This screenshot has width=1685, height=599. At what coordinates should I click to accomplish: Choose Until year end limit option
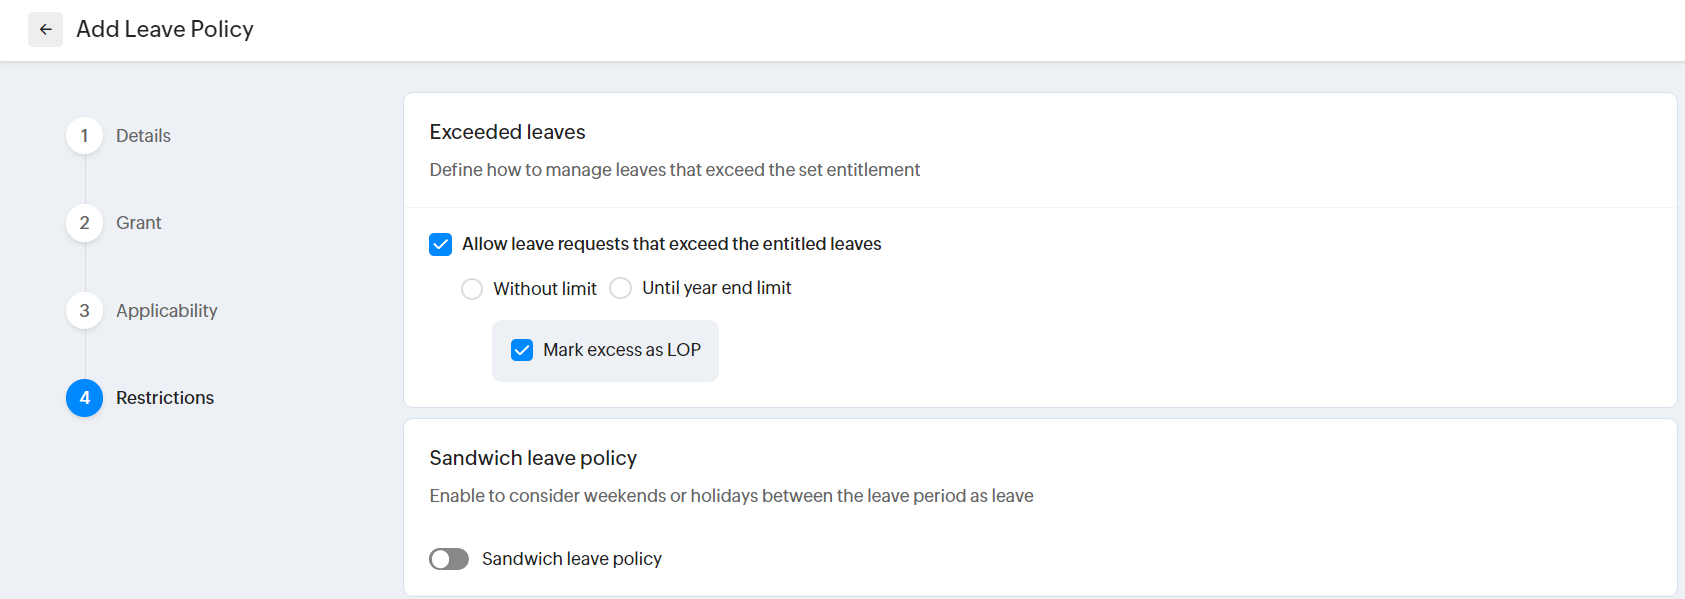[621, 288]
